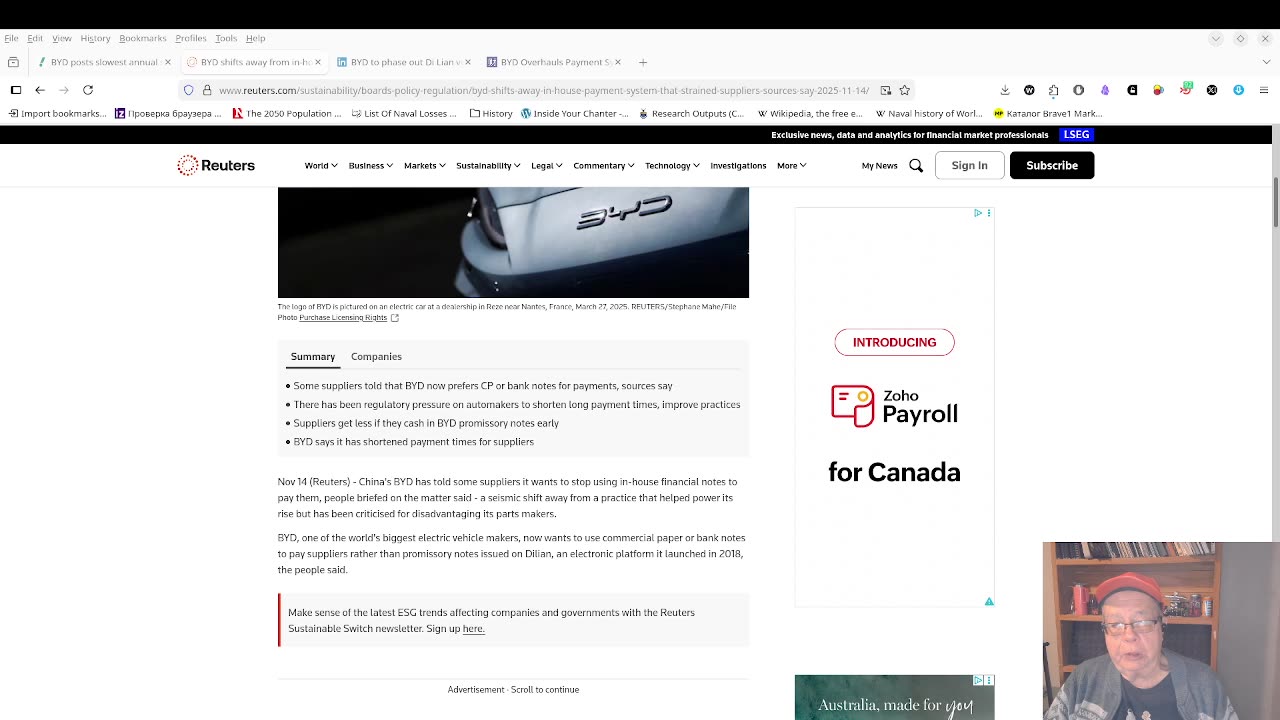Click the Reuters logo
The height and width of the screenshot is (720, 1280).
point(216,165)
